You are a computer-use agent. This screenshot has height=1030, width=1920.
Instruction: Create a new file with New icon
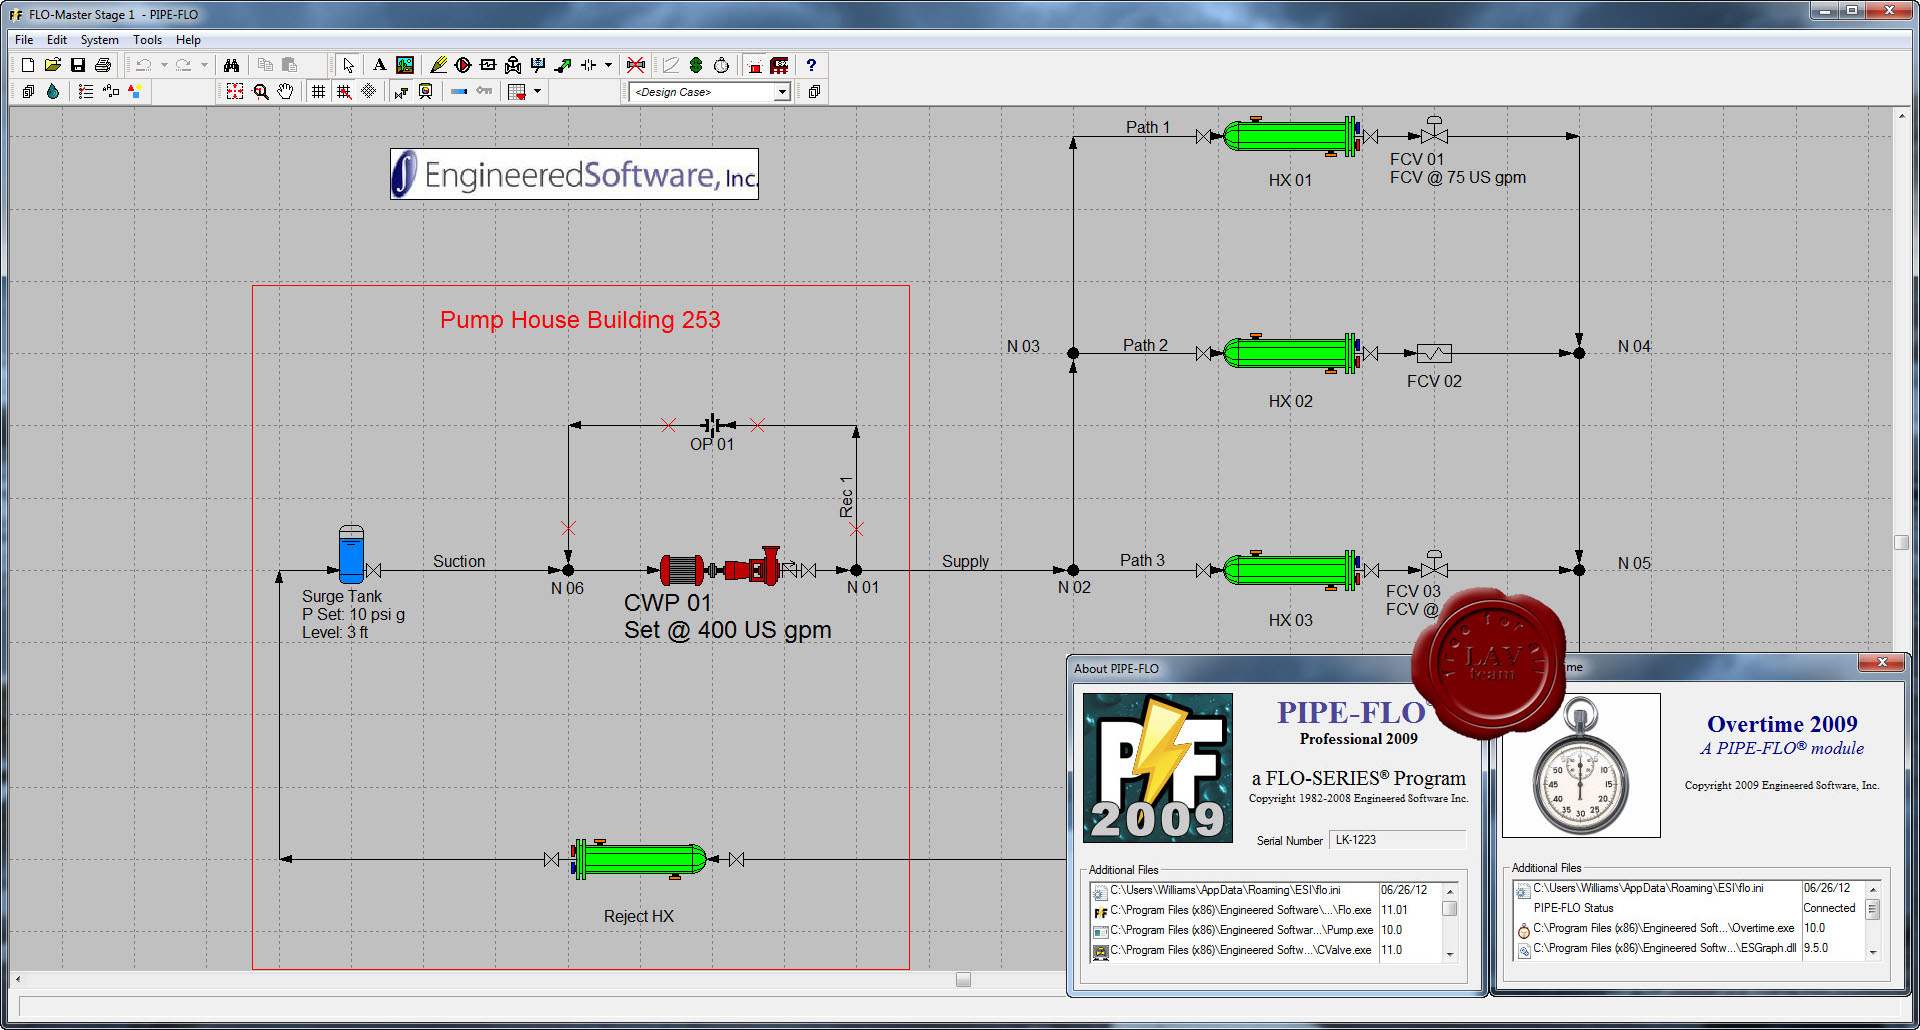(28, 65)
